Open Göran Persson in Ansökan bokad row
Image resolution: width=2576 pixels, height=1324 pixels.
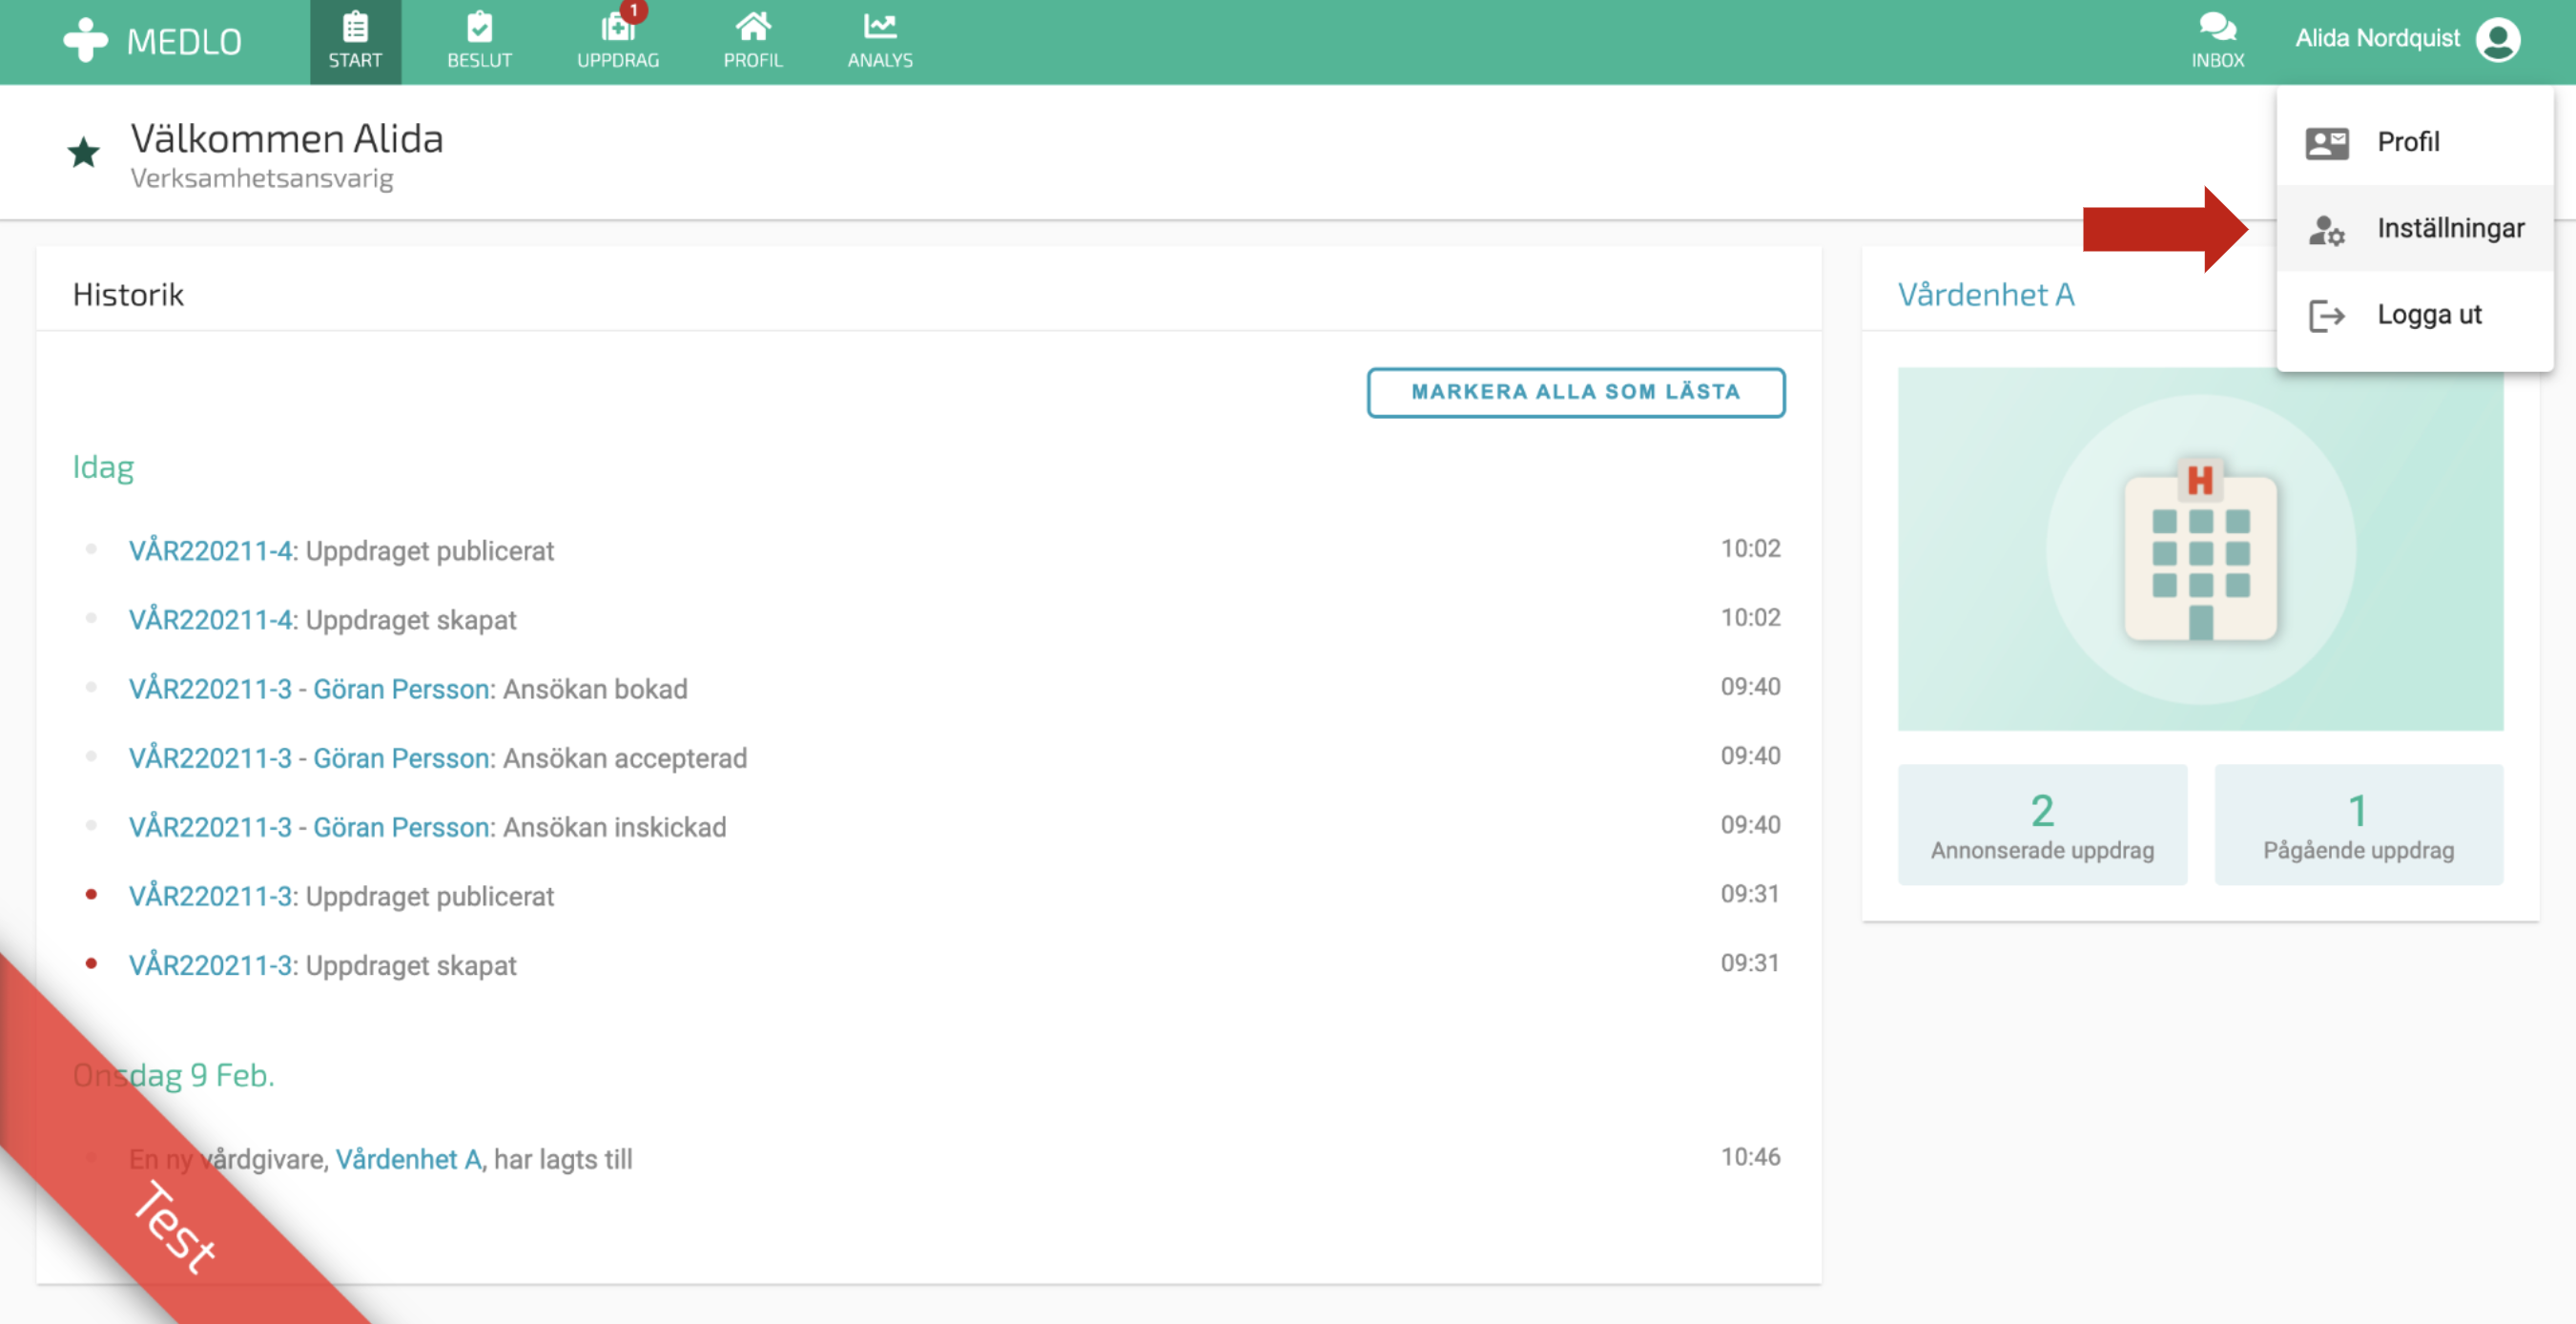pyautogui.click(x=401, y=689)
